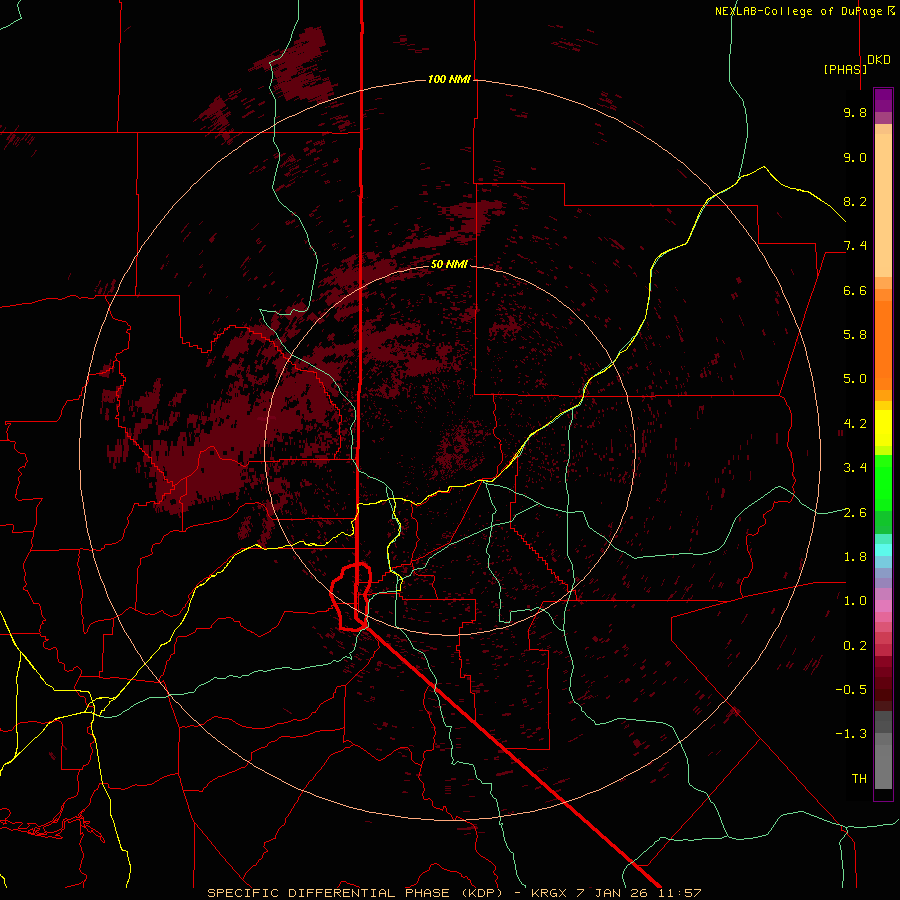Click the 2.6 value on color scale

point(855,513)
